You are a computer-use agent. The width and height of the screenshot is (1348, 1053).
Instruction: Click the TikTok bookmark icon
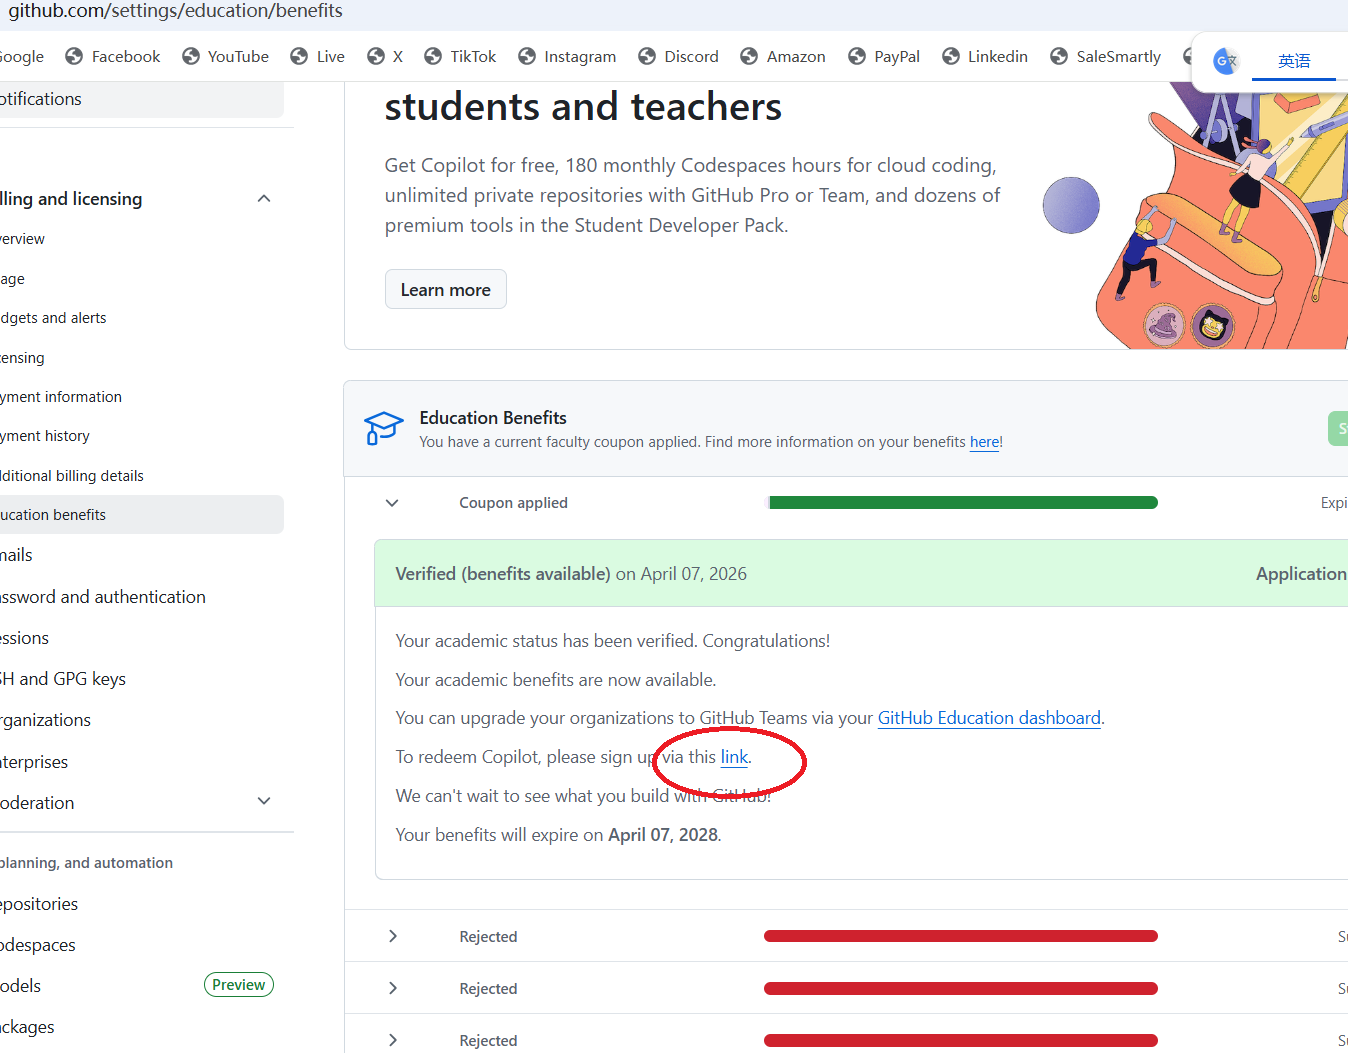click(x=433, y=57)
